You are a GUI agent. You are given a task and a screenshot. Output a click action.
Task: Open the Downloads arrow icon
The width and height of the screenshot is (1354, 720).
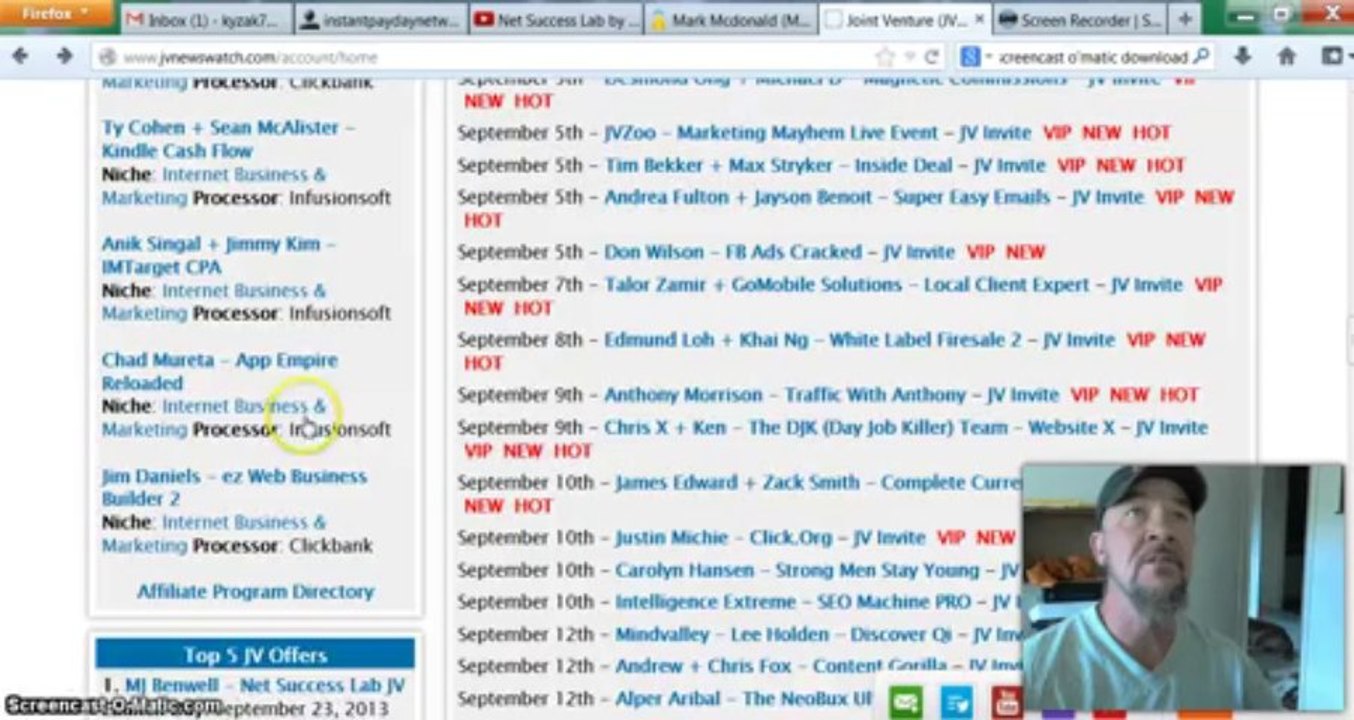pos(1243,57)
